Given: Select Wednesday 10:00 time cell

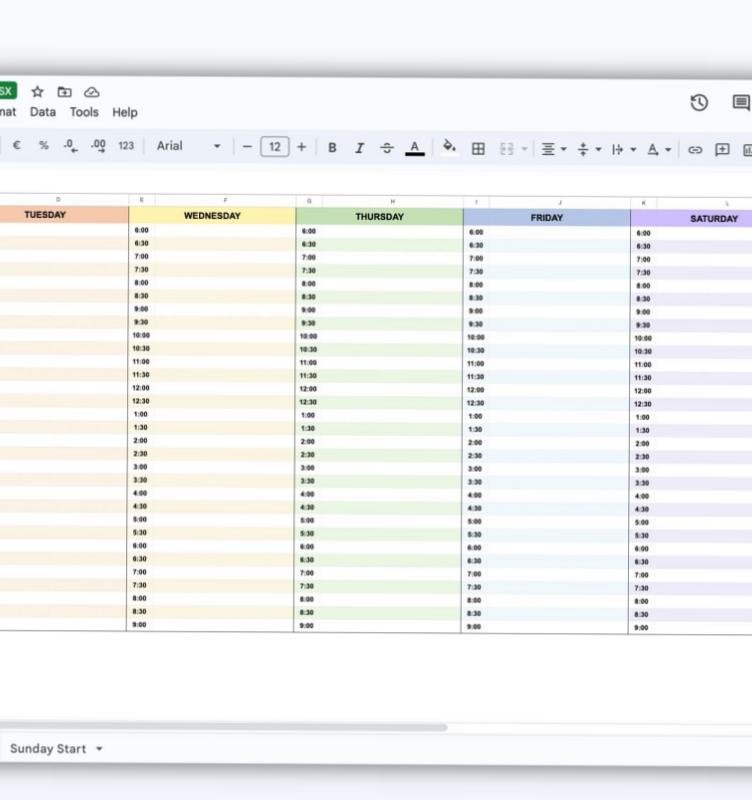Looking at the screenshot, I should point(141,335).
